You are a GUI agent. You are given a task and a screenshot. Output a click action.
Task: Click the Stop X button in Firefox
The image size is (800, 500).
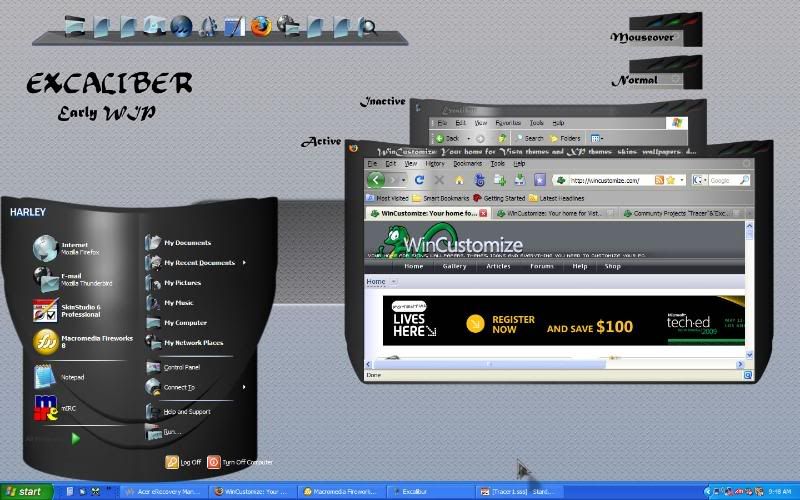click(x=439, y=180)
